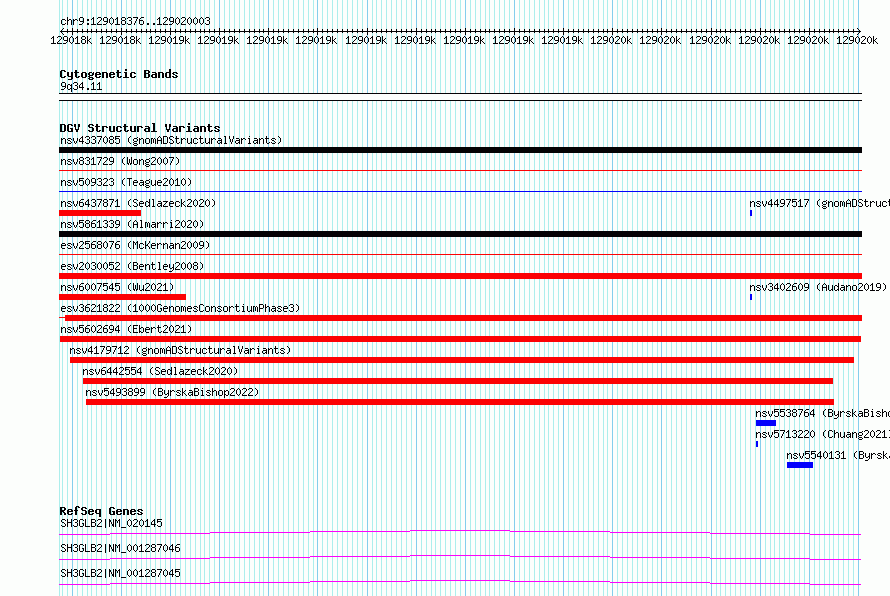
Task: Open variant nsv5602694 (Ebert2021) label
Action: click(x=126, y=329)
